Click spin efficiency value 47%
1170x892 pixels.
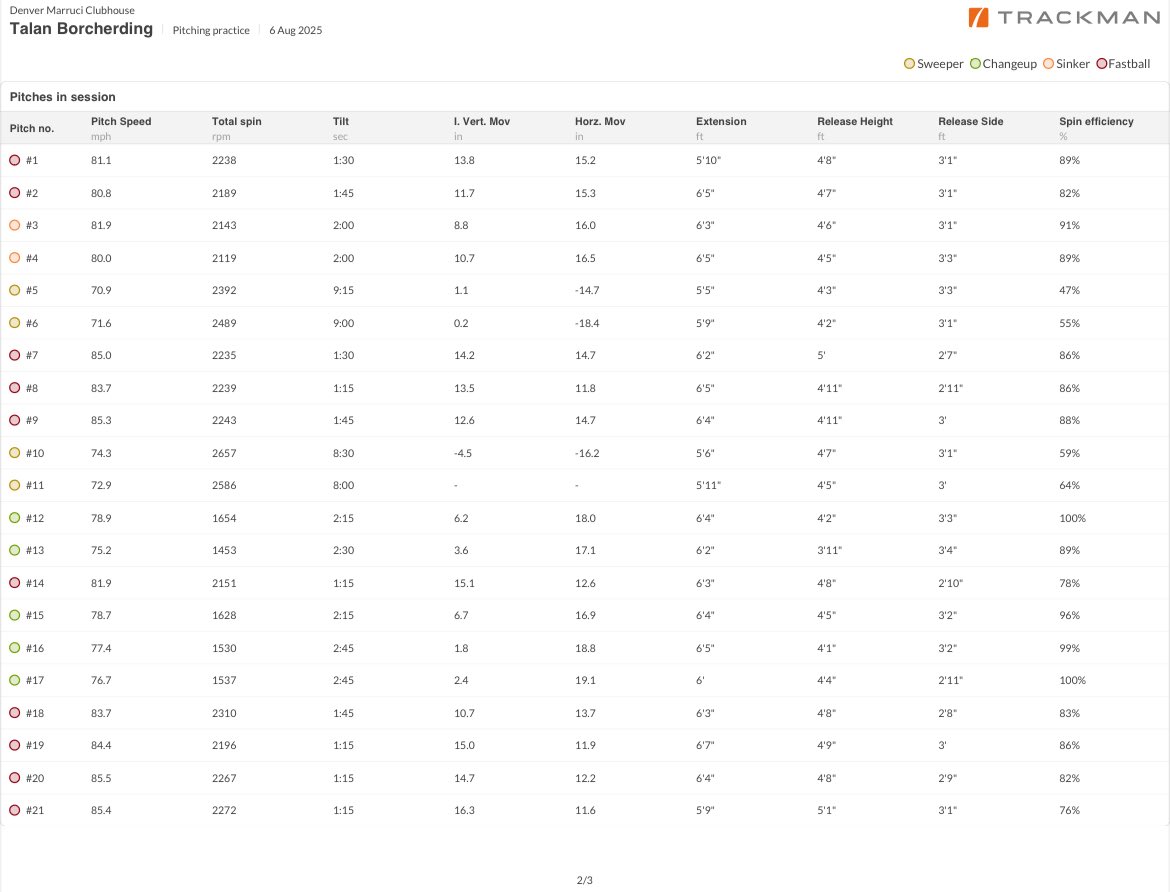[x=1069, y=290]
